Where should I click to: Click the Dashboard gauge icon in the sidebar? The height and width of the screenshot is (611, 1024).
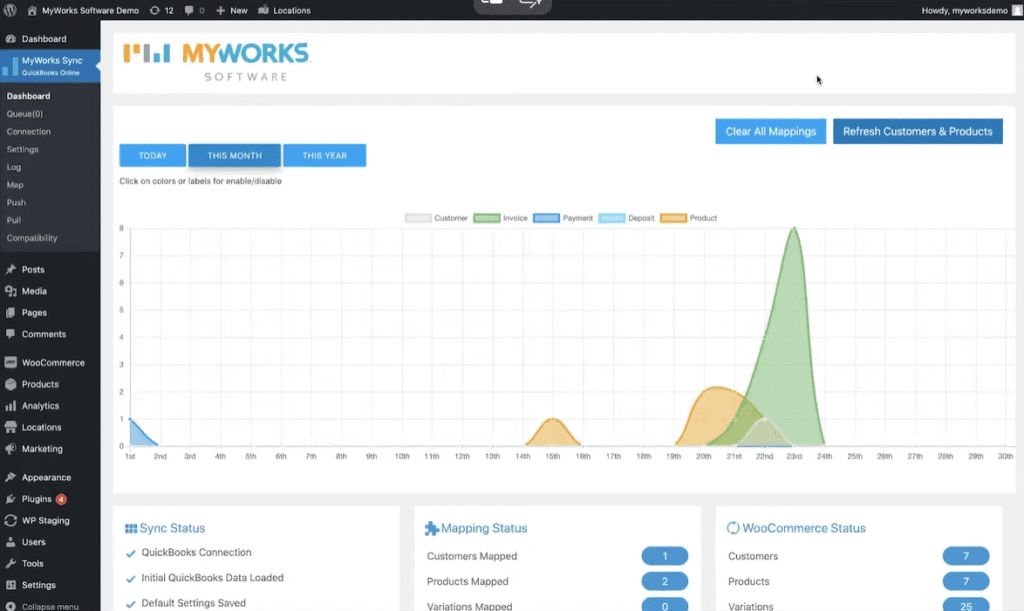click(10, 39)
